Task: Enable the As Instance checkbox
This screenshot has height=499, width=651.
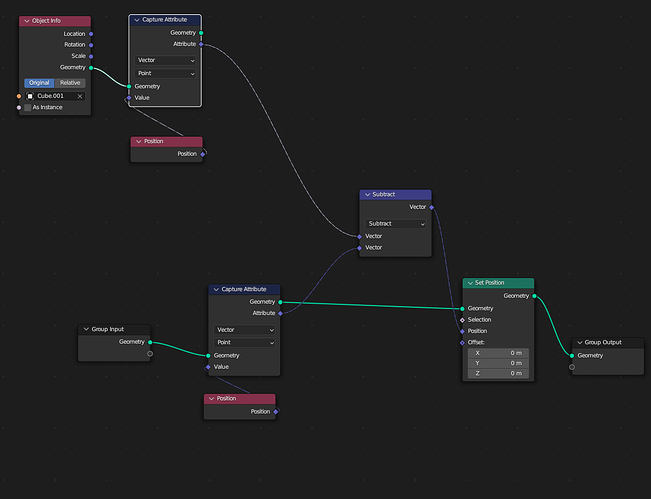Action: pyautogui.click(x=28, y=108)
